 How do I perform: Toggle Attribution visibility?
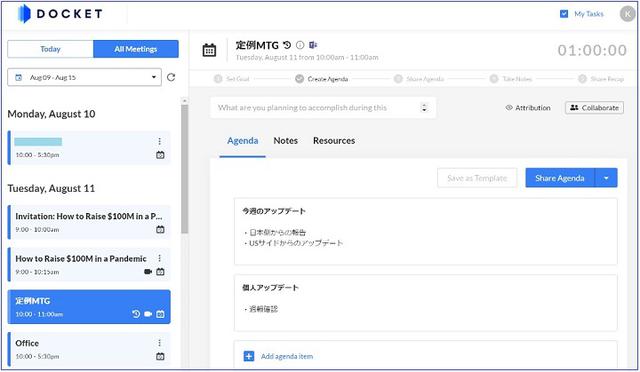click(528, 108)
